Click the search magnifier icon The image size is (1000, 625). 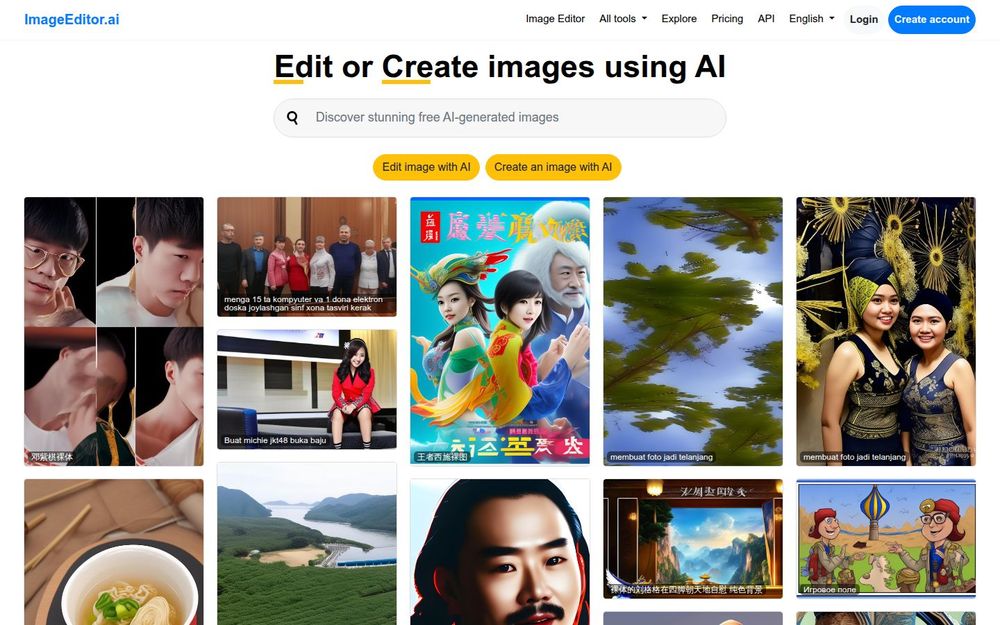pyautogui.click(x=293, y=117)
